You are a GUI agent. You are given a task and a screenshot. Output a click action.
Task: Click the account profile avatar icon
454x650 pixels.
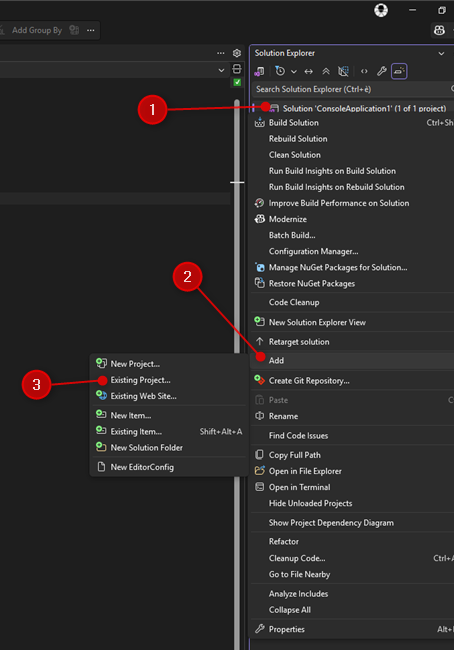pos(381,10)
